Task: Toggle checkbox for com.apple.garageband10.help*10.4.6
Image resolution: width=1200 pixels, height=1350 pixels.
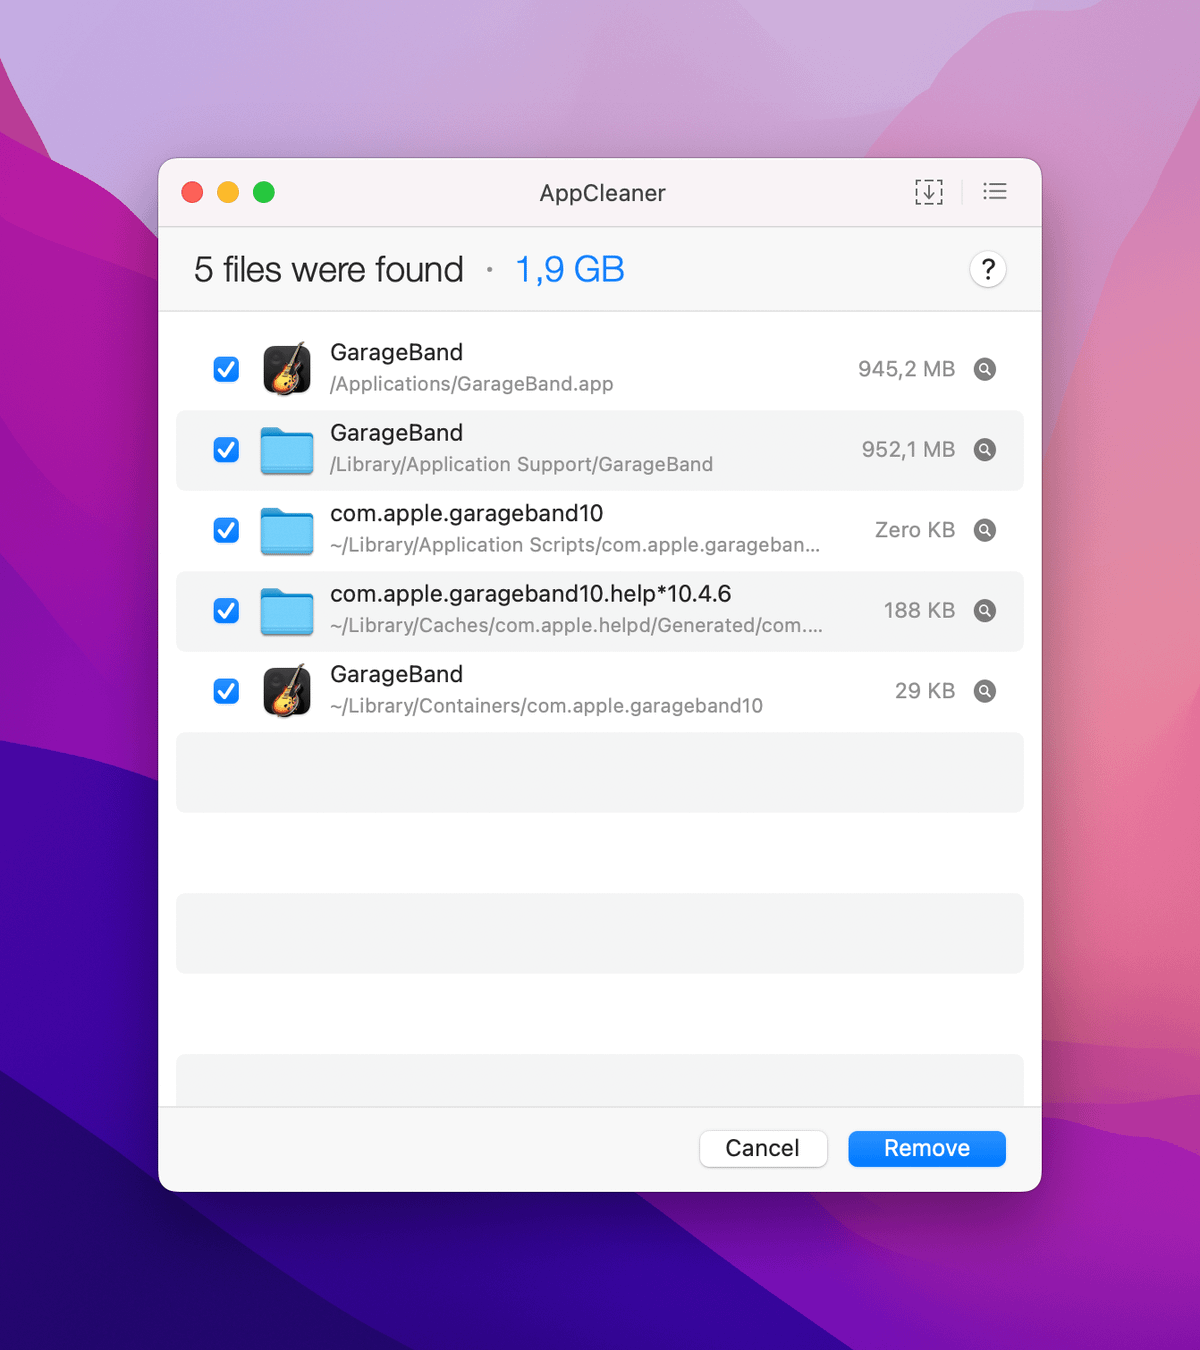Action: 227,611
